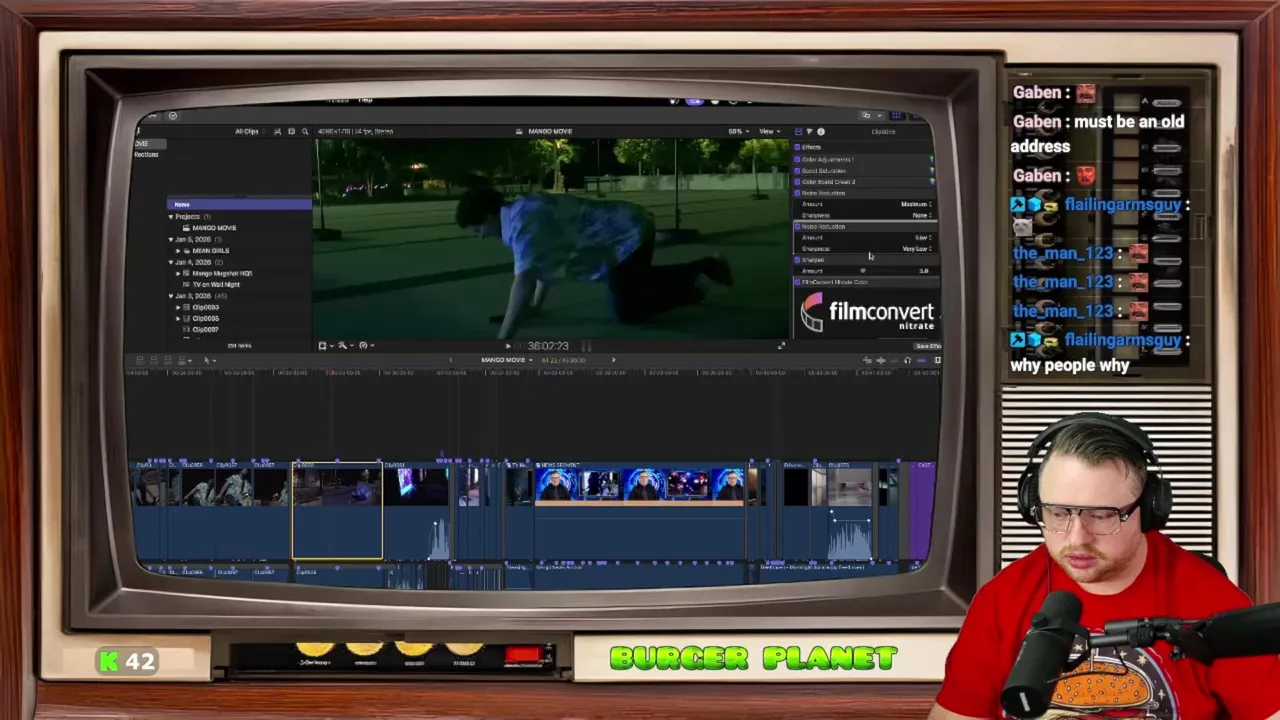The width and height of the screenshot is (1280, 720).
Task: Open Sharpness dropdown set to Very Low
Action: pos(917,249)
